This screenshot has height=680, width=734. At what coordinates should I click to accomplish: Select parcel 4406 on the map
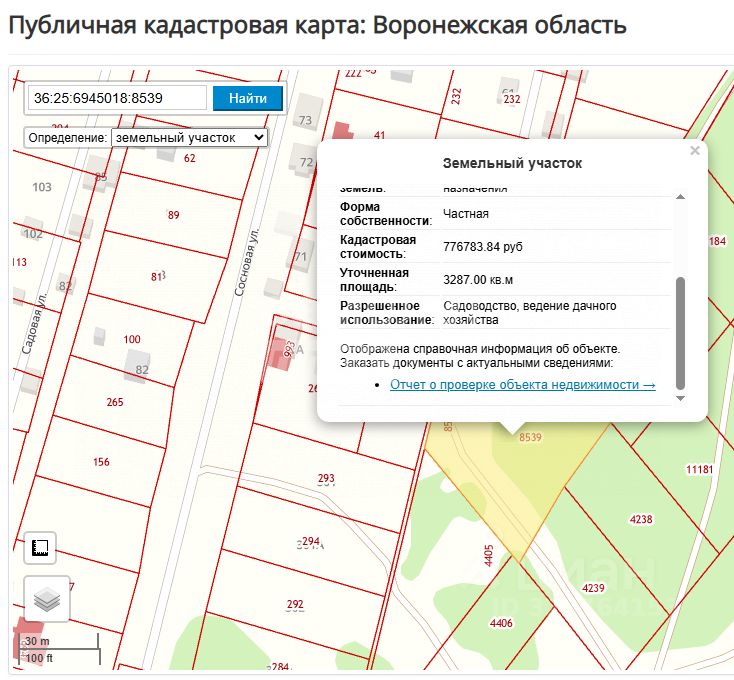point(501,623)
